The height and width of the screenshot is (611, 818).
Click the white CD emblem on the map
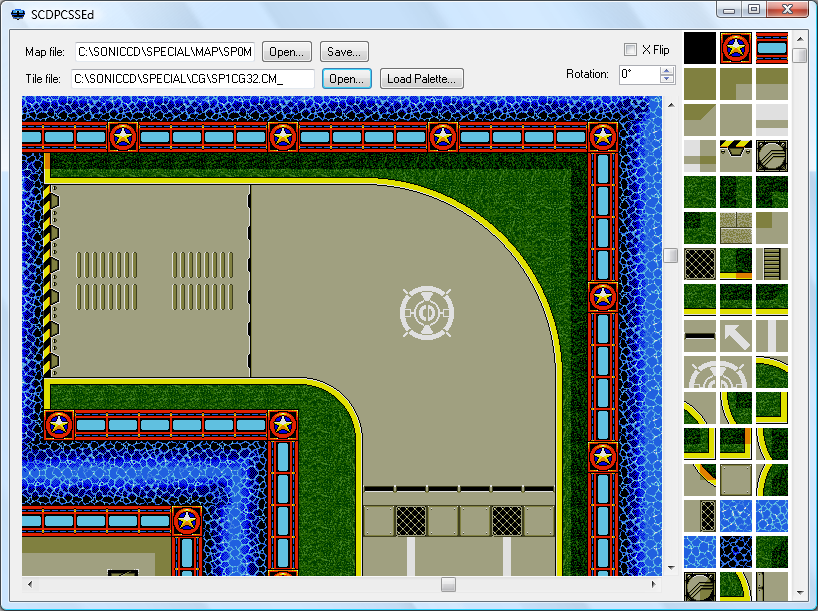pos(427,313)
